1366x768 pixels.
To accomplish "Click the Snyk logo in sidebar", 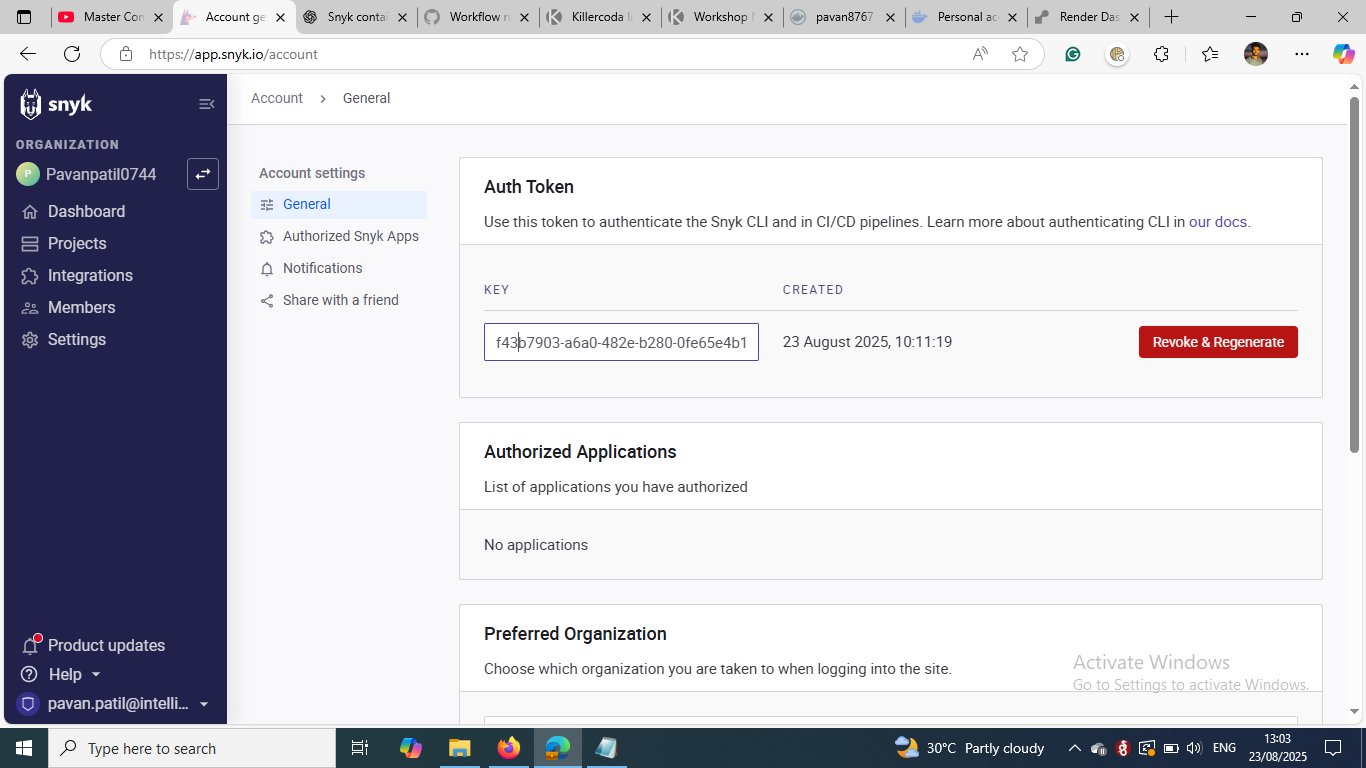I will (x=56, y=104).
